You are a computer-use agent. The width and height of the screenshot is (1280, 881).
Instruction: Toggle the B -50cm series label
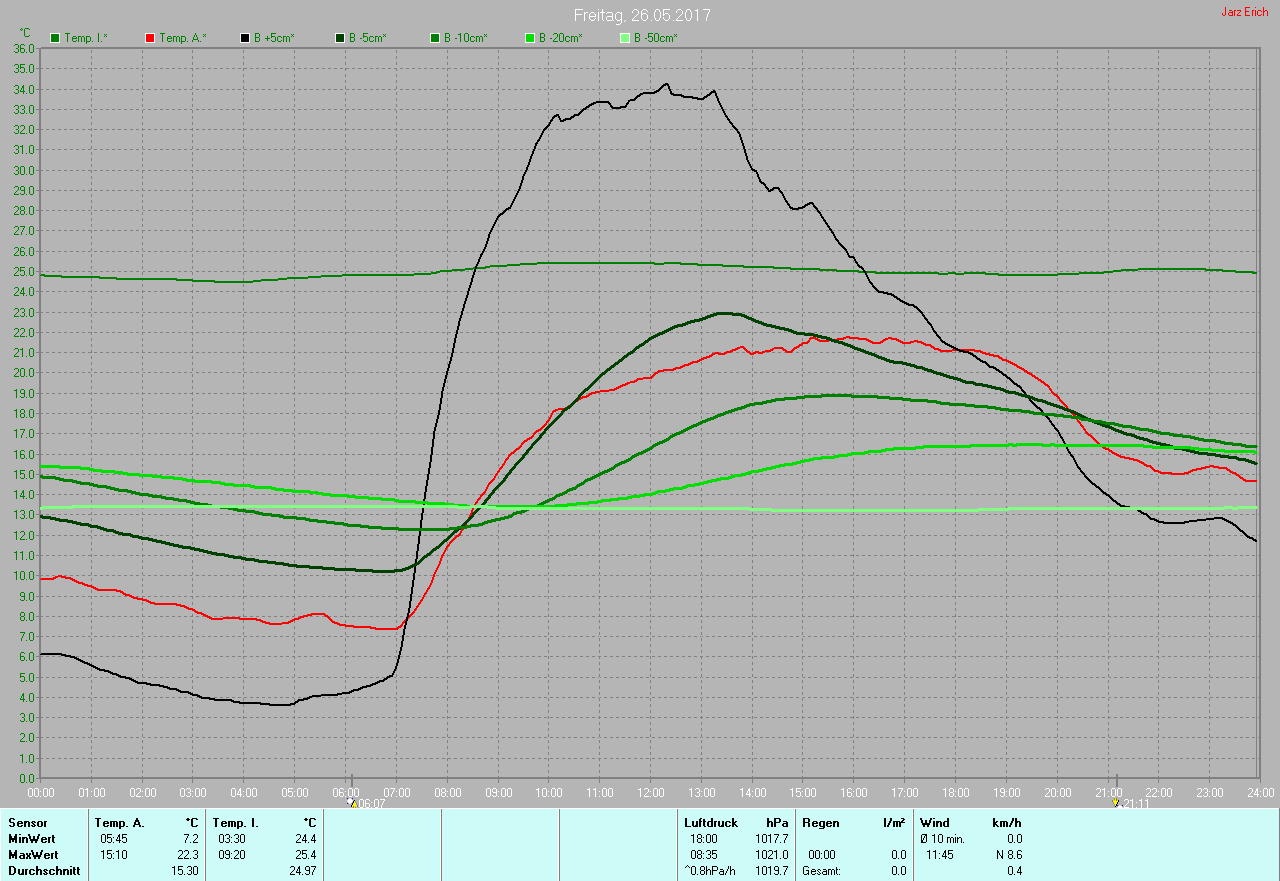click(x=655, y=38)
